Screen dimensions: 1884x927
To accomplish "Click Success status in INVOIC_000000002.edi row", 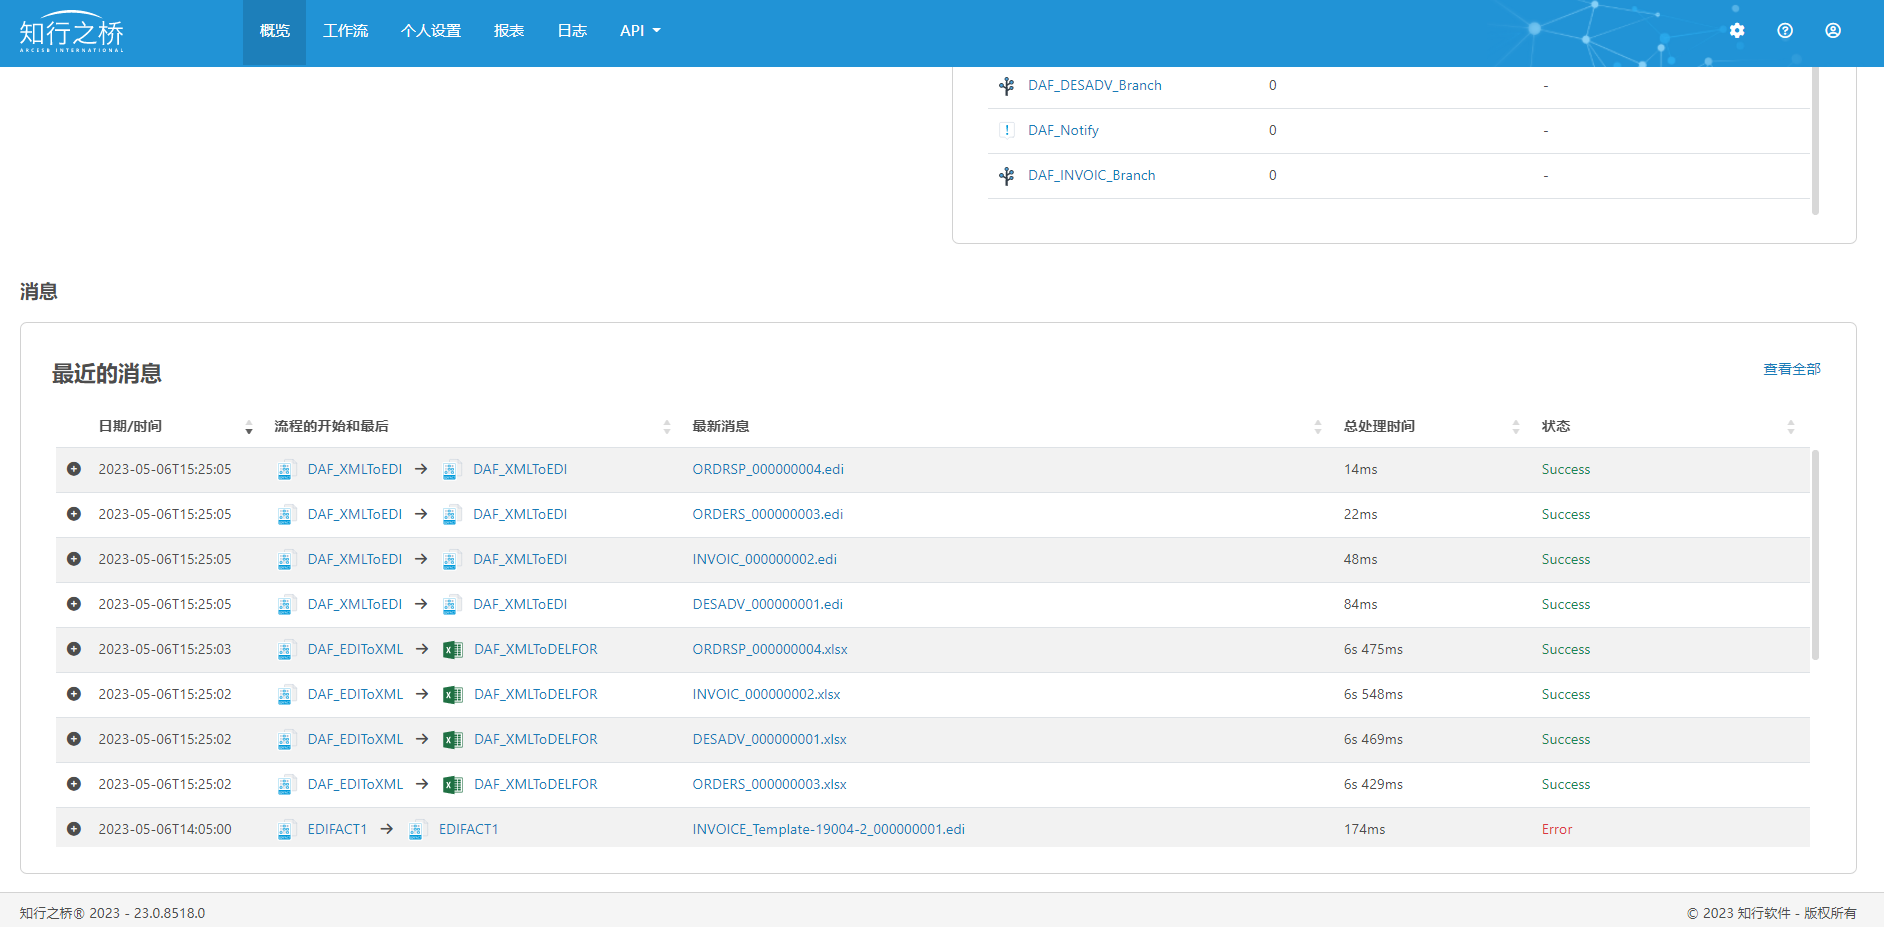I will [1565, 560].
